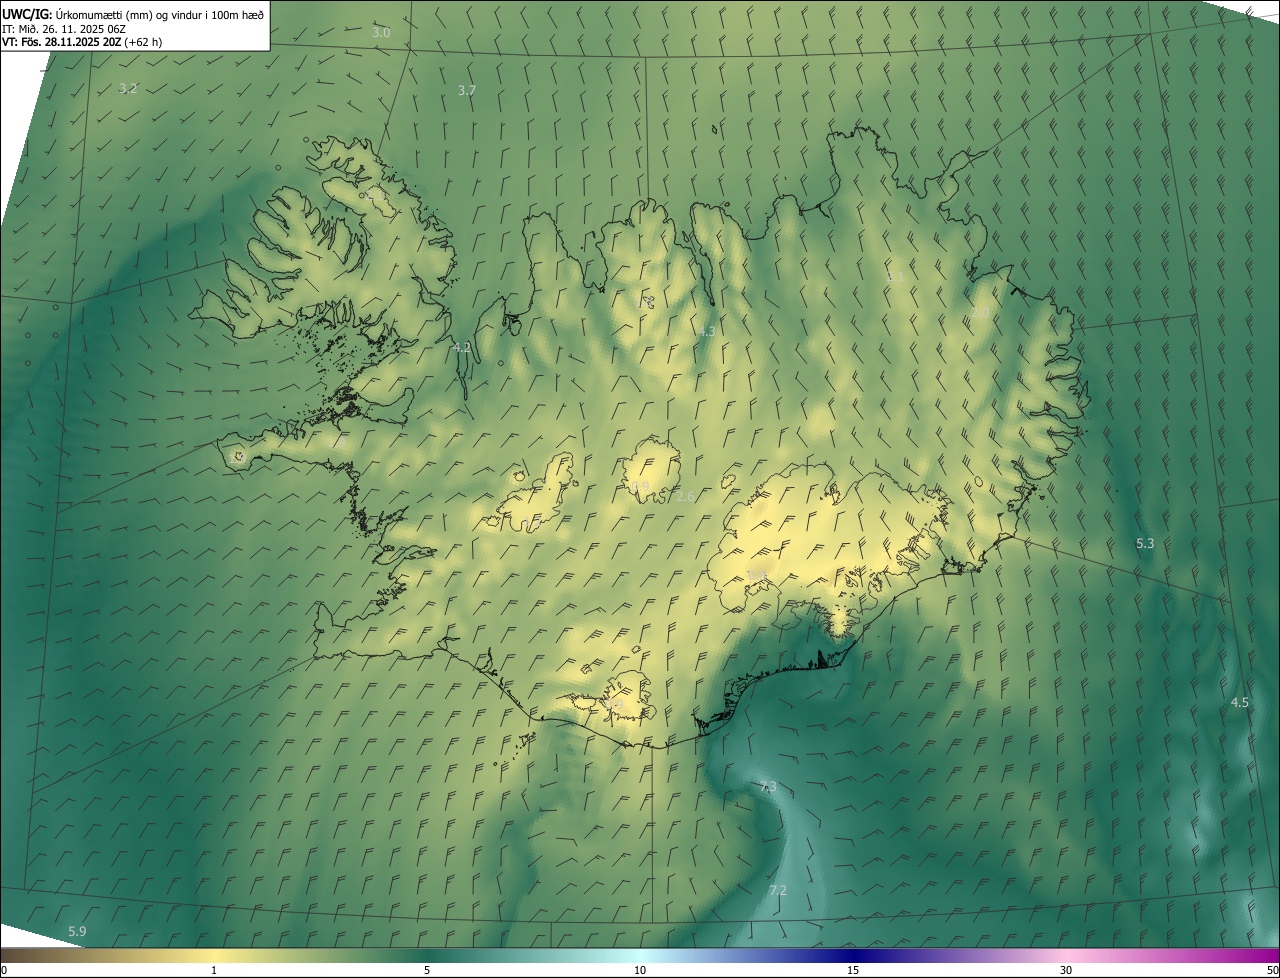
Task: Click the 2.6 value label beside the glacier
Action: tap(685, 497)
